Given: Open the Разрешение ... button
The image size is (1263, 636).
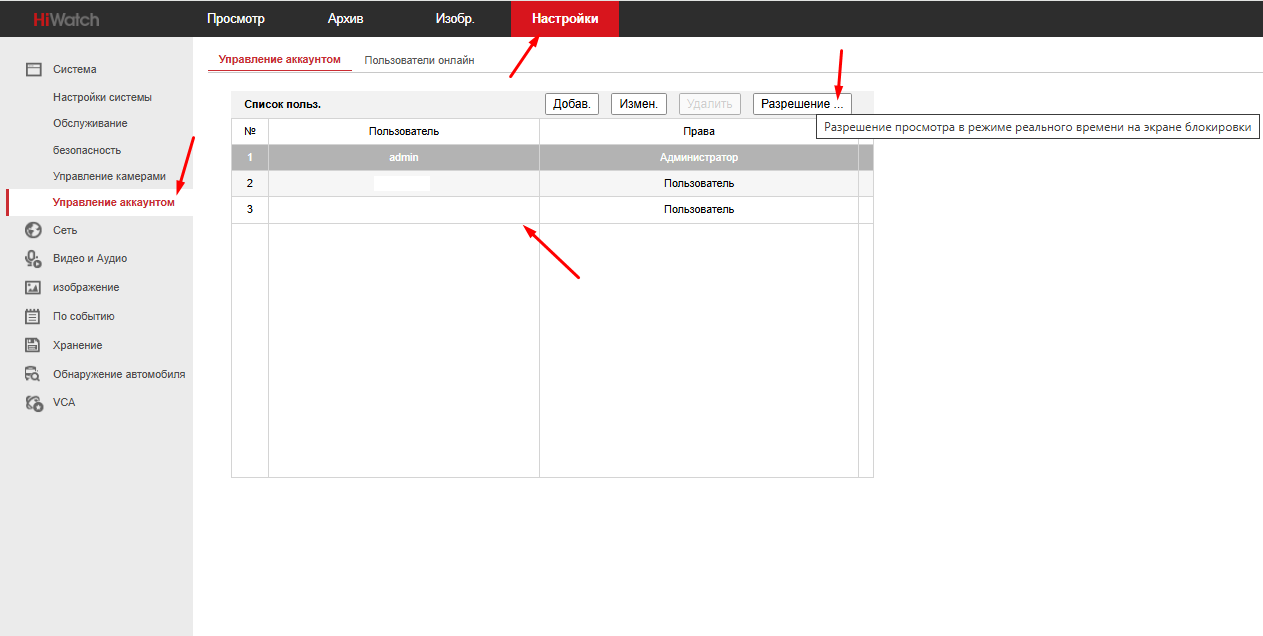Looking at the screenshot, I should tap(802, 104).
